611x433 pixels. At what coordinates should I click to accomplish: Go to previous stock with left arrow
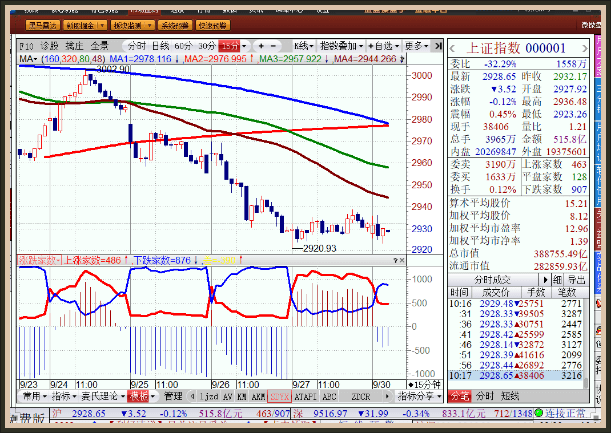click(452, 49)
